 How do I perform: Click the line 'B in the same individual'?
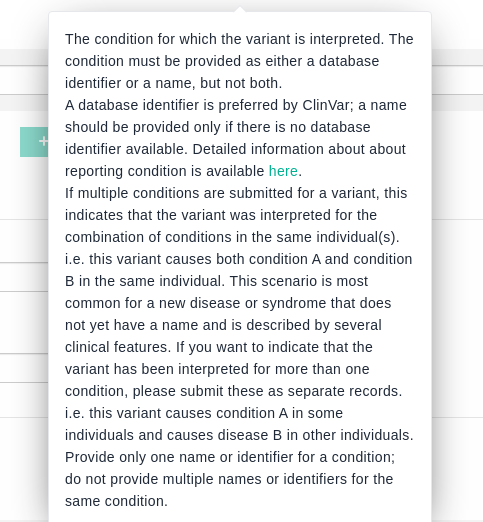[x=216, y=281]
